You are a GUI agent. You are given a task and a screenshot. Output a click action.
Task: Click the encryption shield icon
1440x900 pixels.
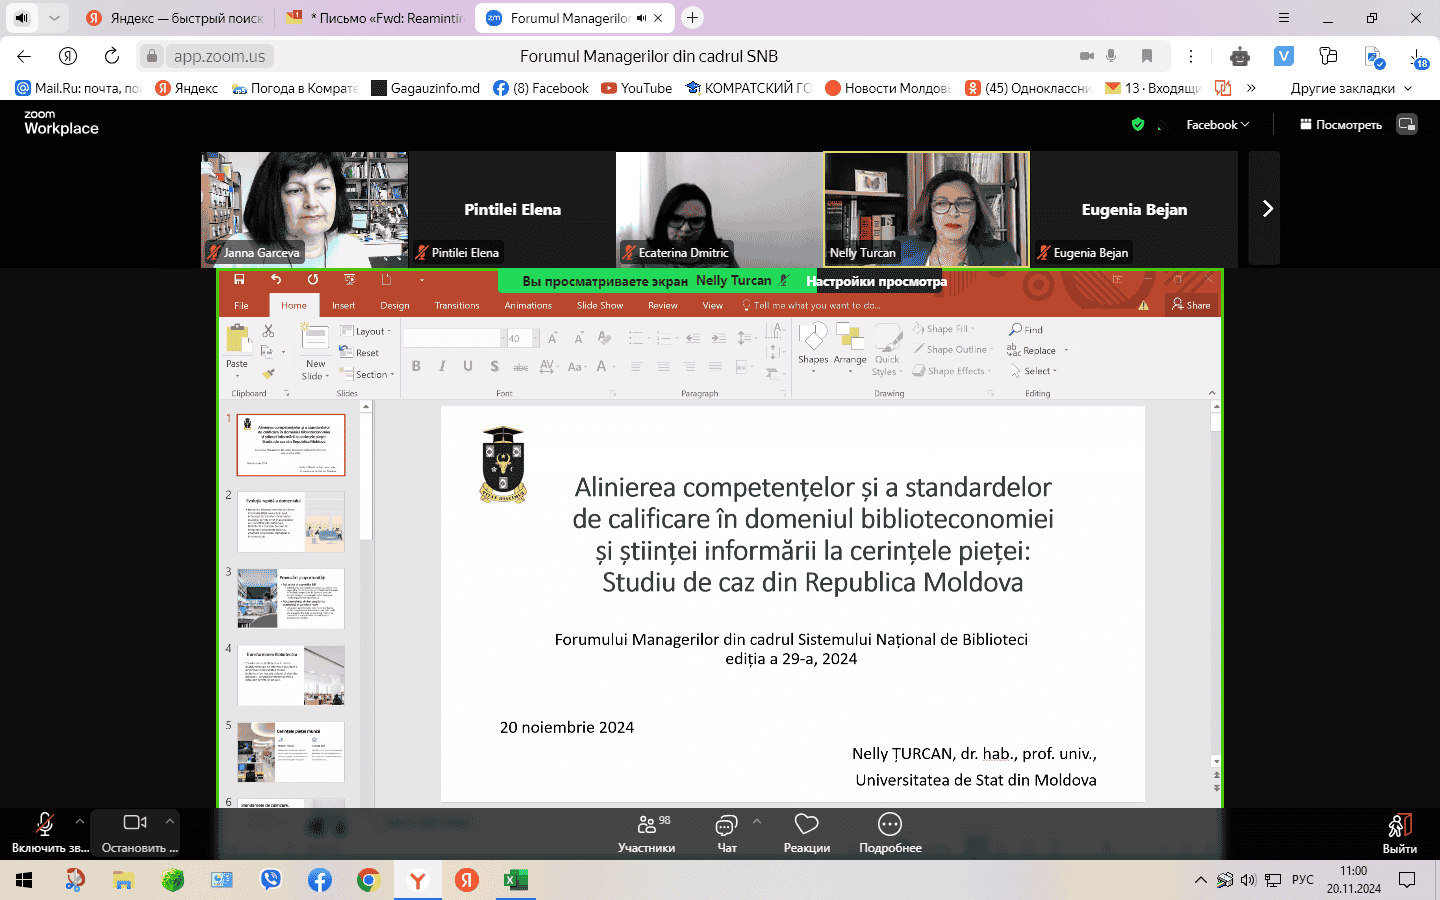coord(1137,124)
